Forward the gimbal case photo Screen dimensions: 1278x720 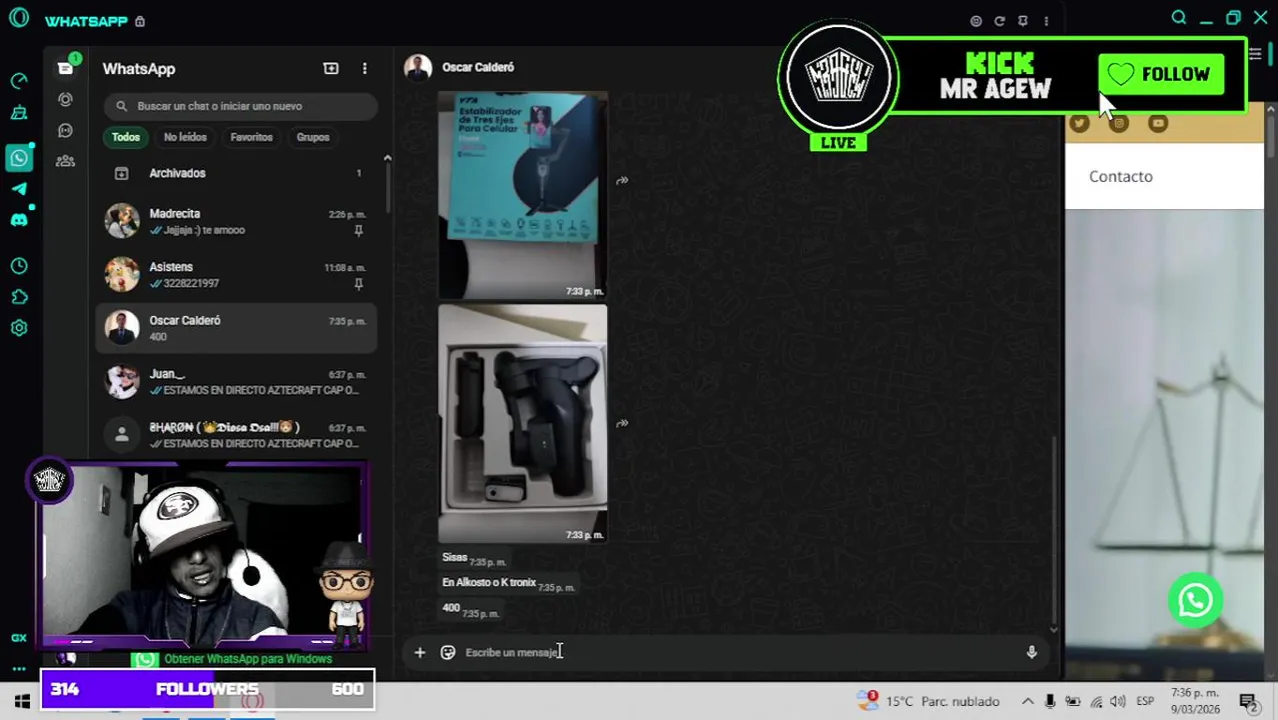[x=622, y=424]
